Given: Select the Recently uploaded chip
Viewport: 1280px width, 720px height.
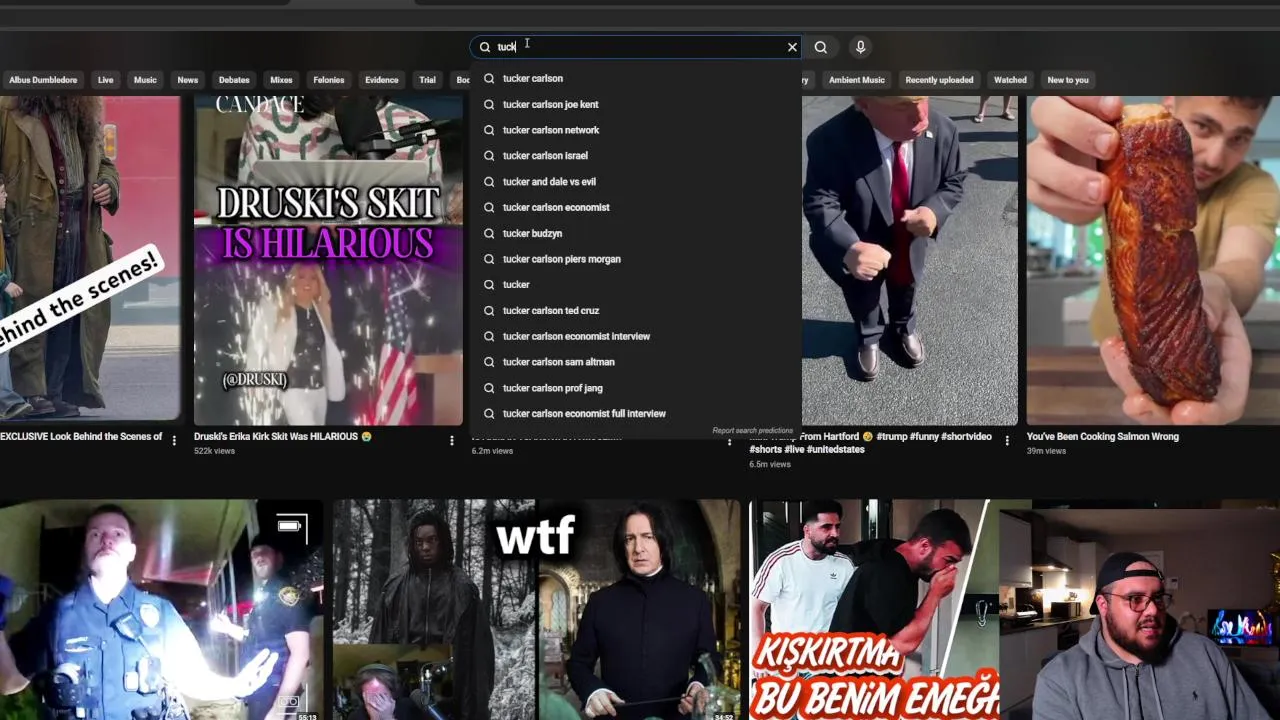Looking at the screenshot, I should (x=939, y=80).
